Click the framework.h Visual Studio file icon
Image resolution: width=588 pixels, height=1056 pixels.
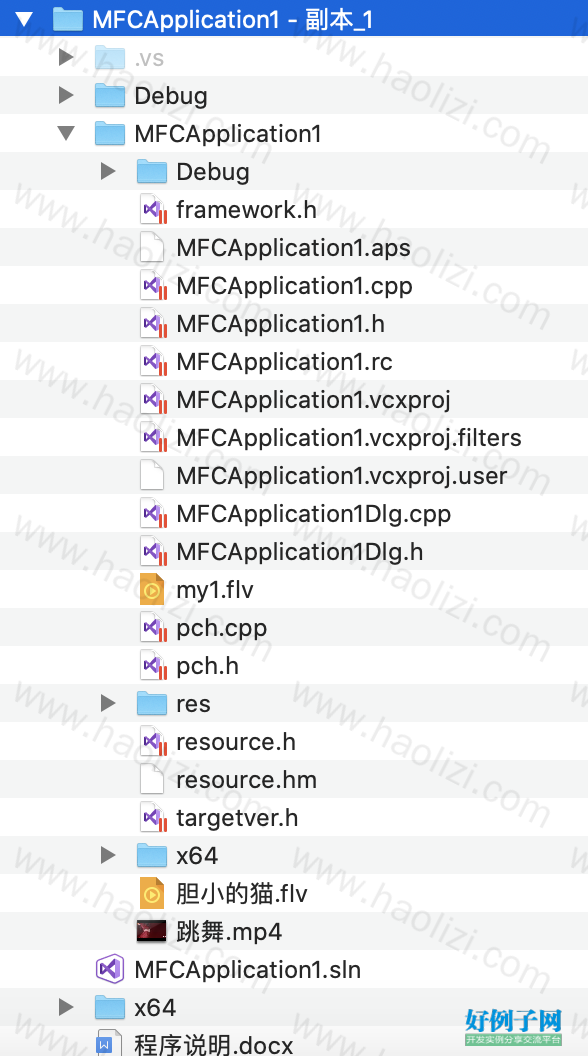(153, 209)
